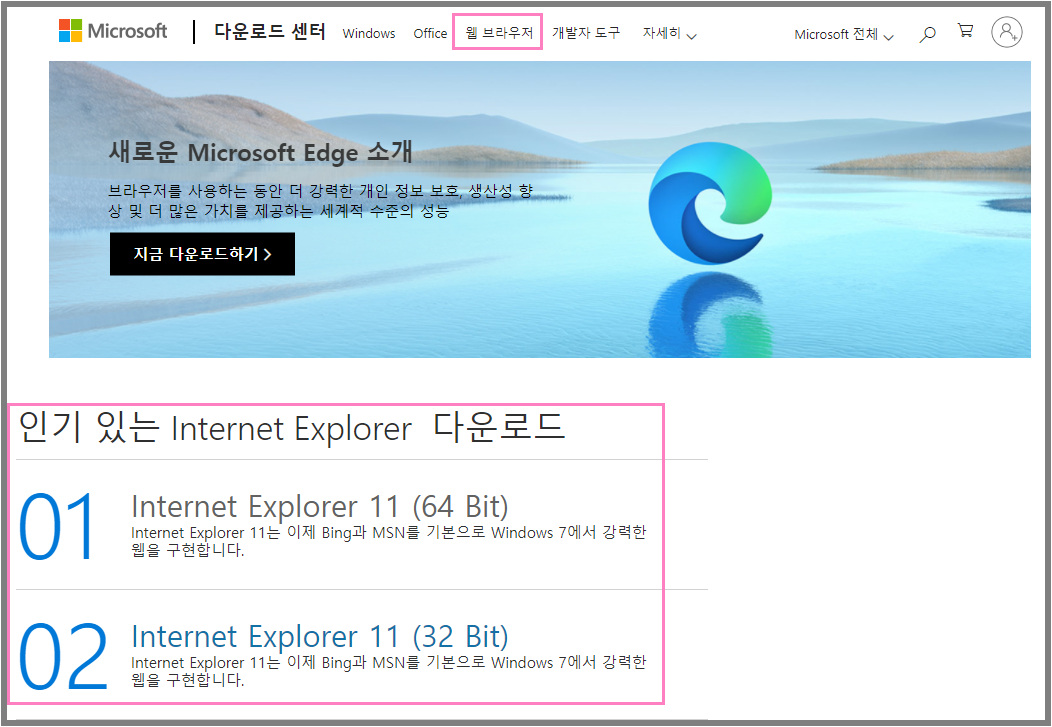Click the 지금 다운로드하기 button
Screen dimensions: 1052x727
click(x=202, y=254)
